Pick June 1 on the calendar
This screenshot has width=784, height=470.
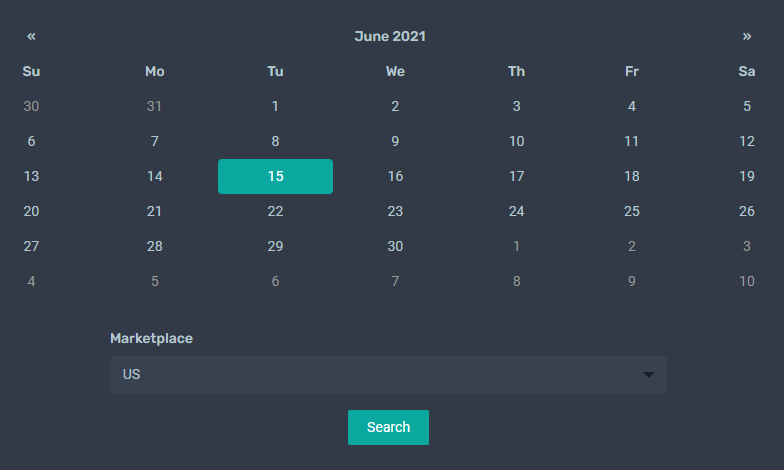[275, 106]
